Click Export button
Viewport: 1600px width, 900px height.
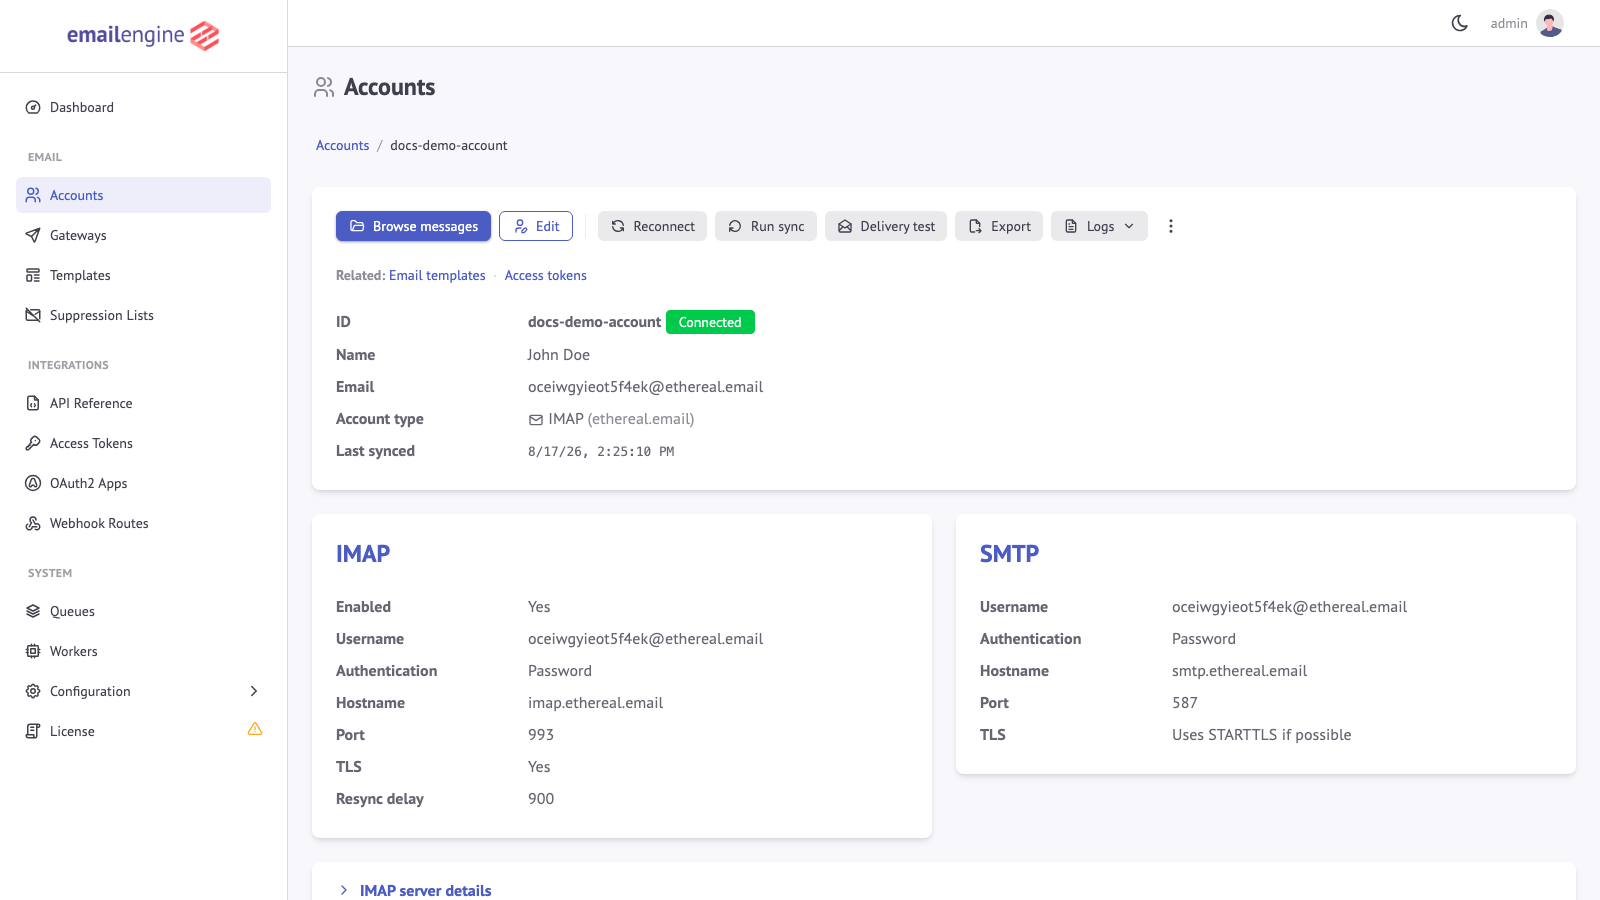999,226
